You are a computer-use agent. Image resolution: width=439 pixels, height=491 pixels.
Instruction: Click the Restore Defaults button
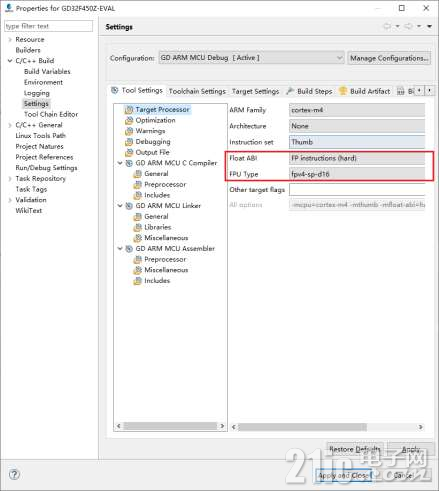(355, 449)
